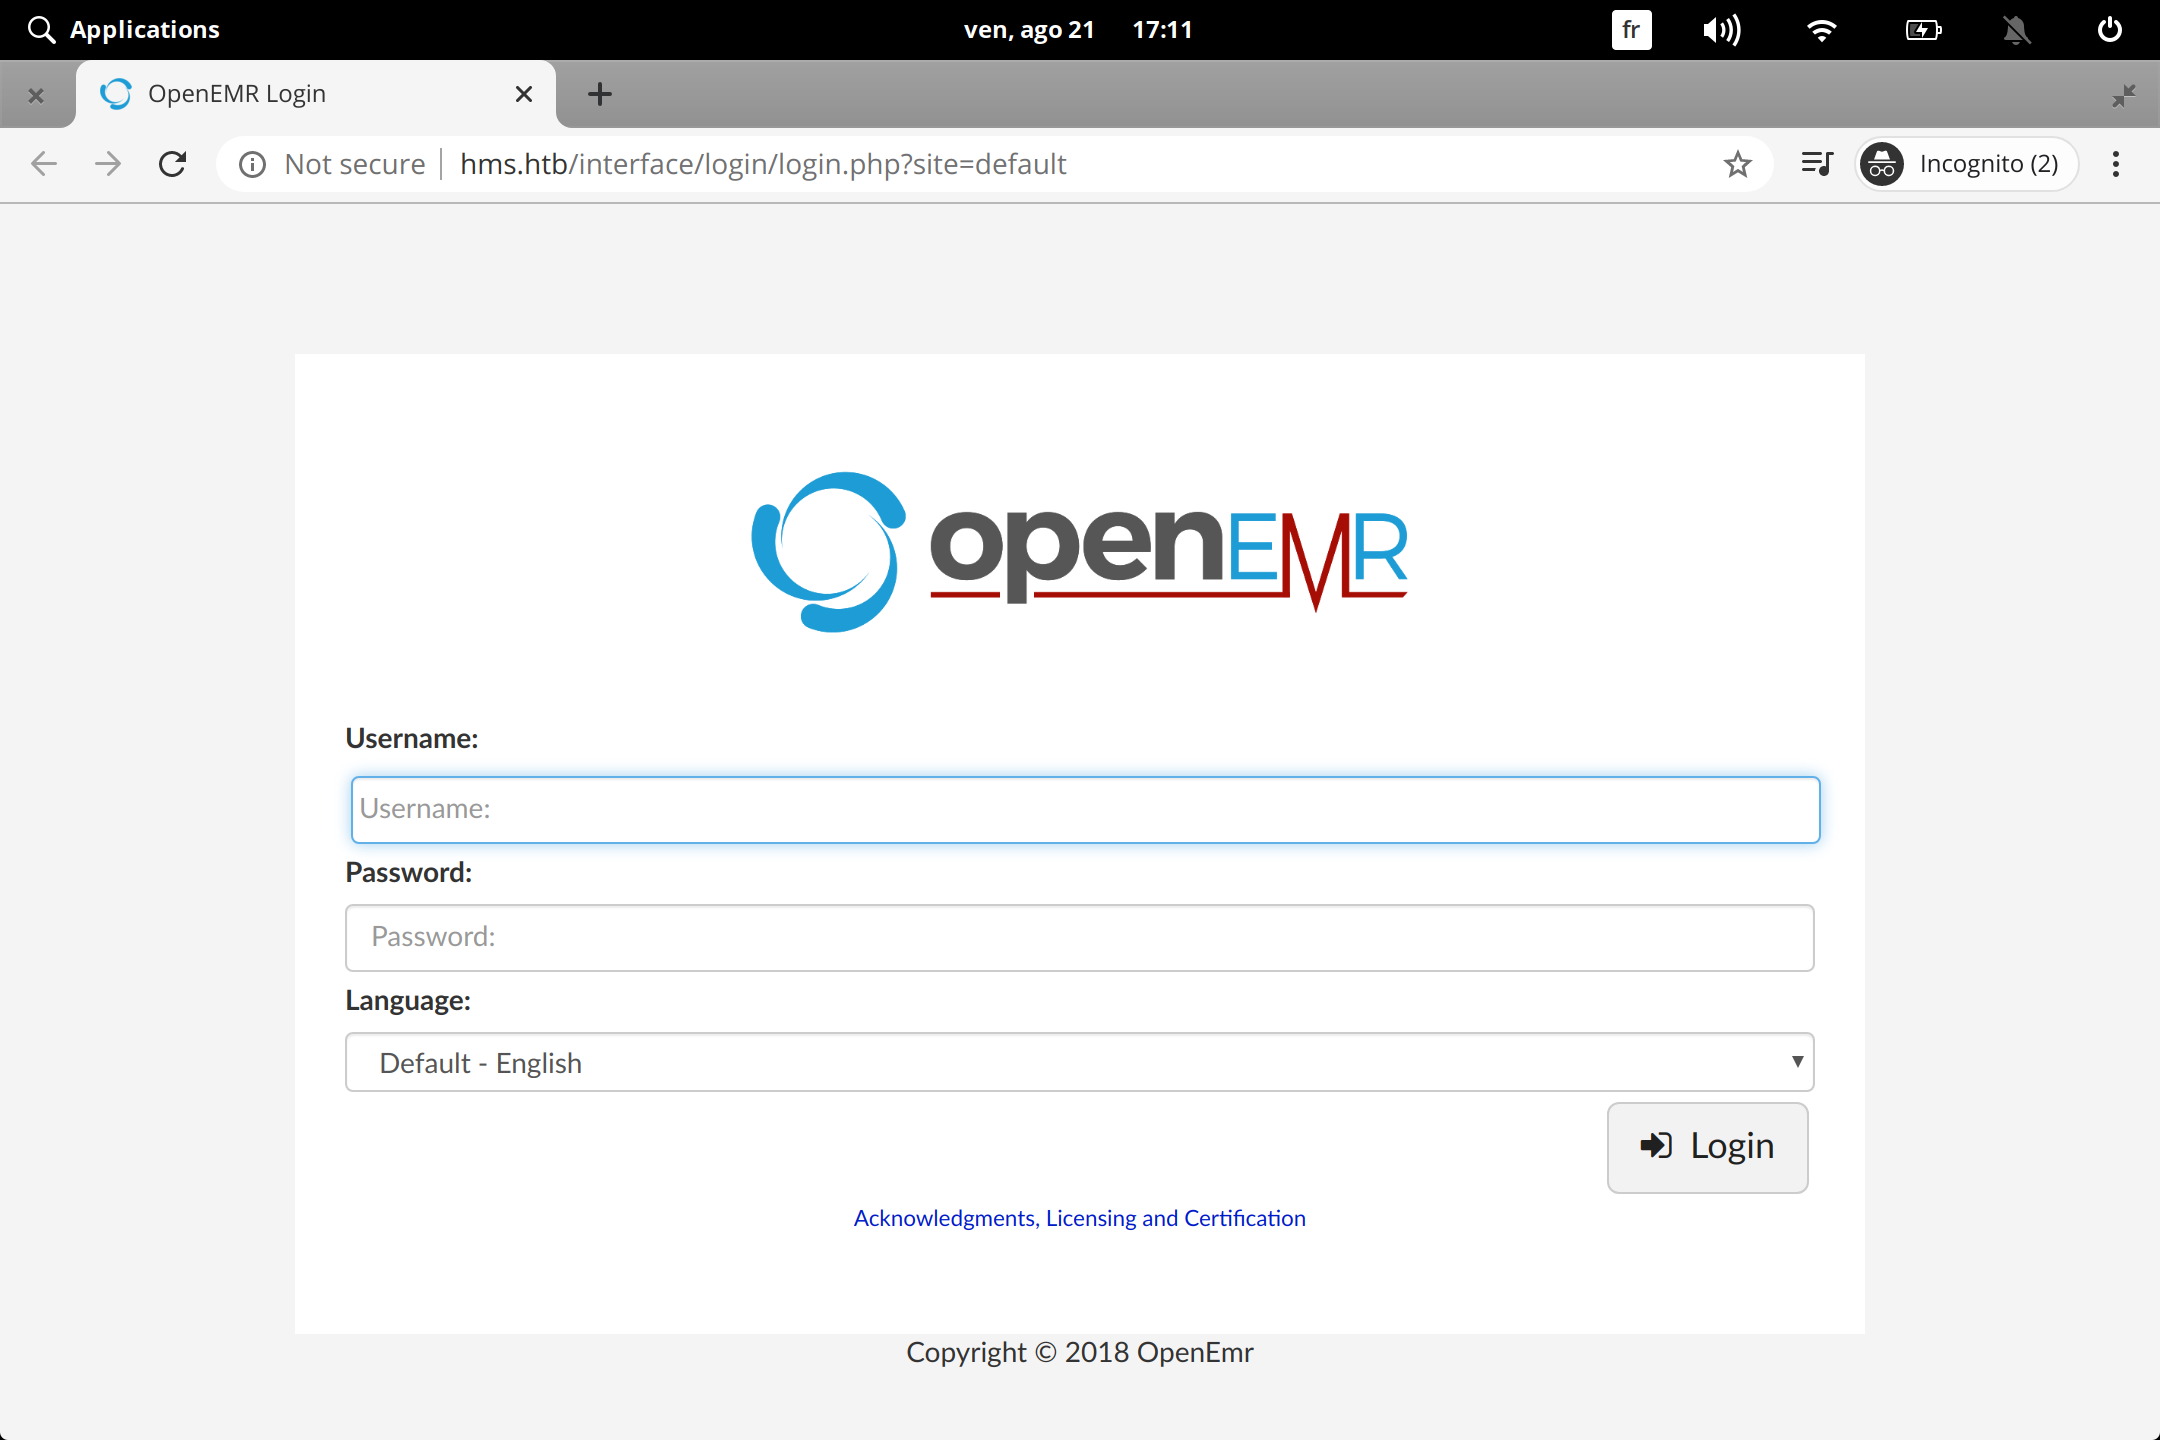Viewport: 2160px width, 1440px height.
Task: Bookmark this page with the star icon
Action: tap(1738, 164)
